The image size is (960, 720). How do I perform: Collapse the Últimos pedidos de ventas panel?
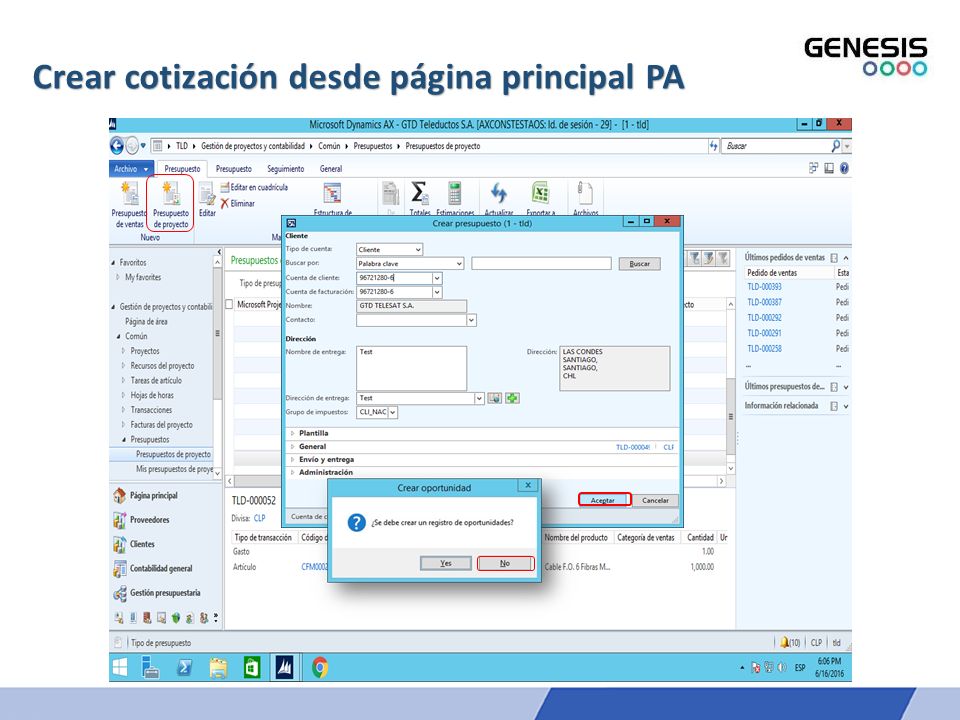pyautogui.click(x=846, y=258)
